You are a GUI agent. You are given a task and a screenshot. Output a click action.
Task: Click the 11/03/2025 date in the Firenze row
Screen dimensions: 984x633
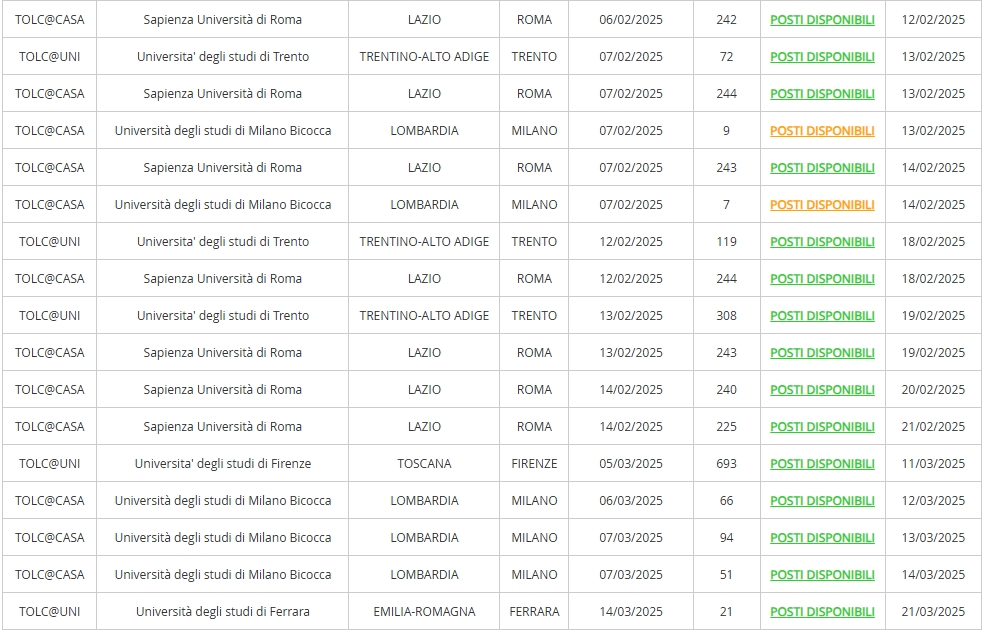point(933,464)
